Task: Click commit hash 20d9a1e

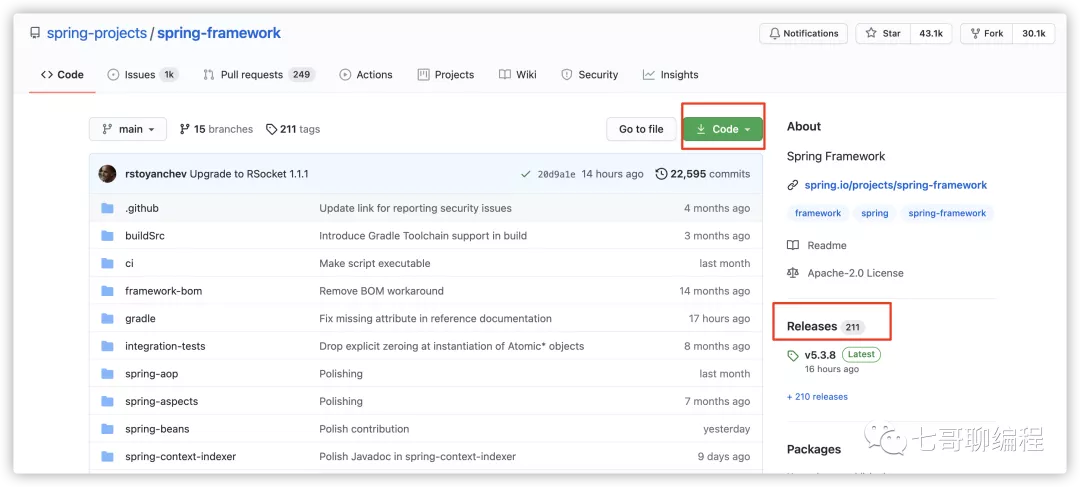Action: (557, 174)
